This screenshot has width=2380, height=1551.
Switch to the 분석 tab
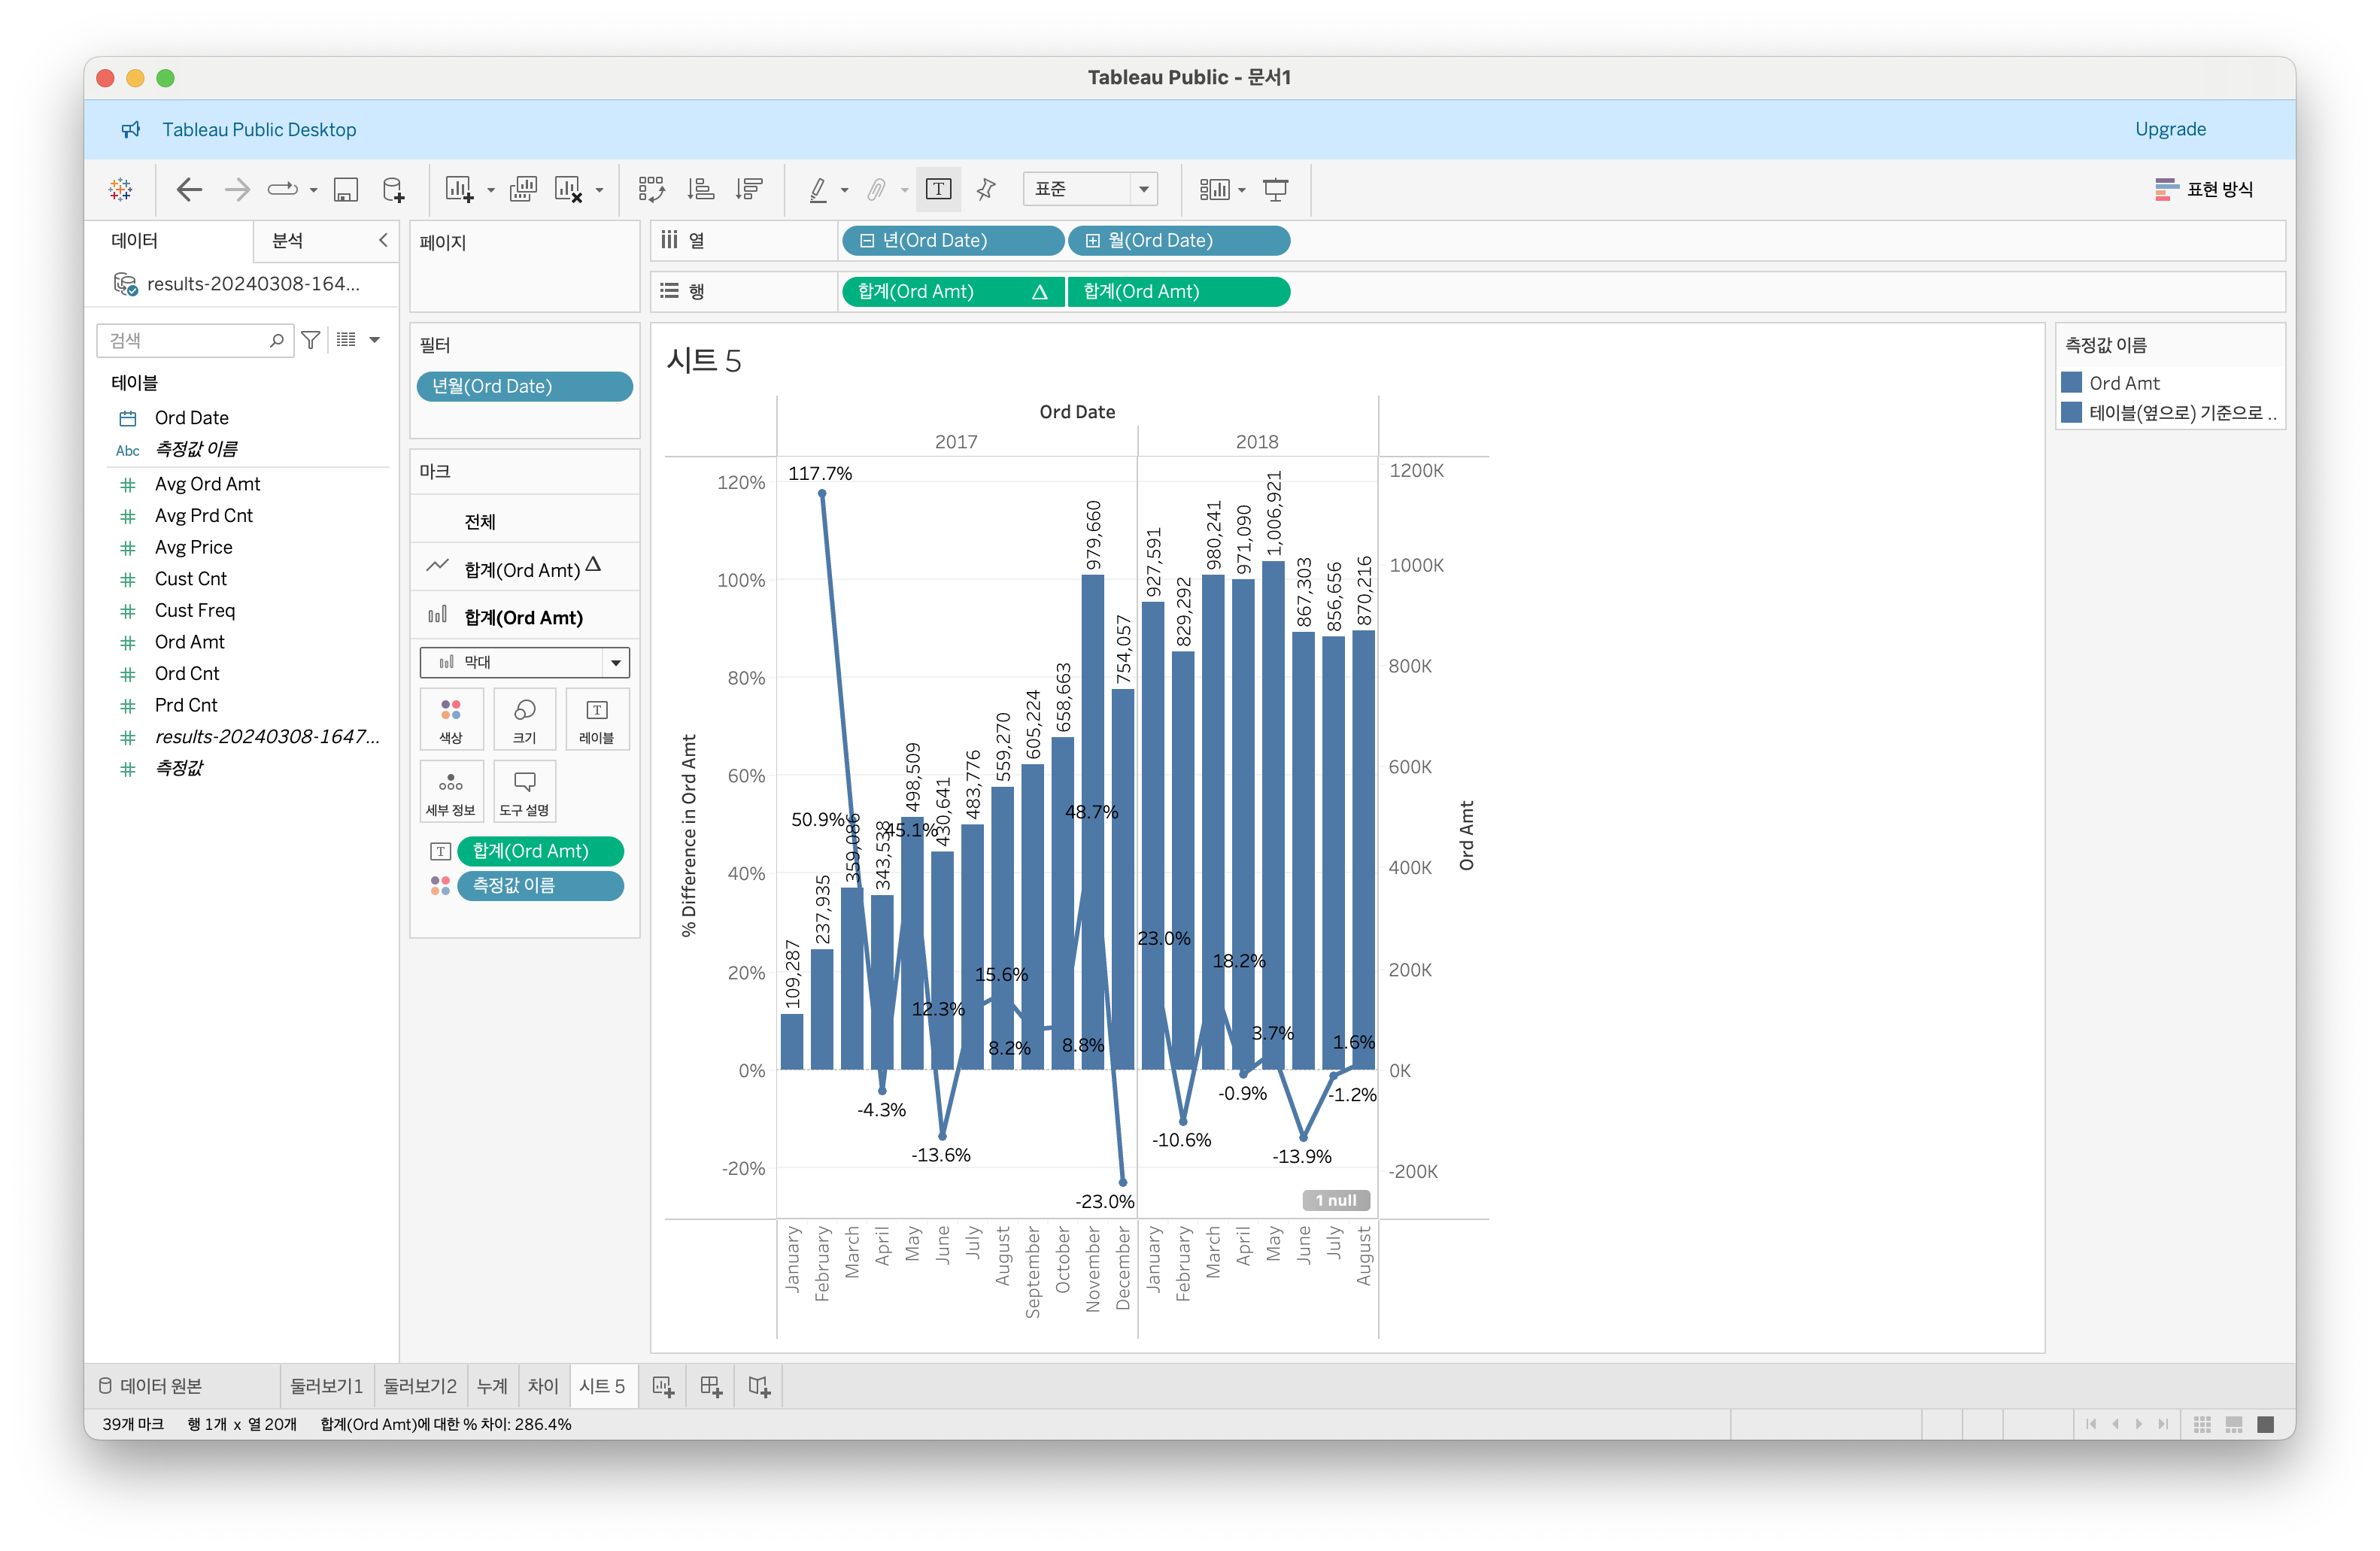tap(288, 240)
